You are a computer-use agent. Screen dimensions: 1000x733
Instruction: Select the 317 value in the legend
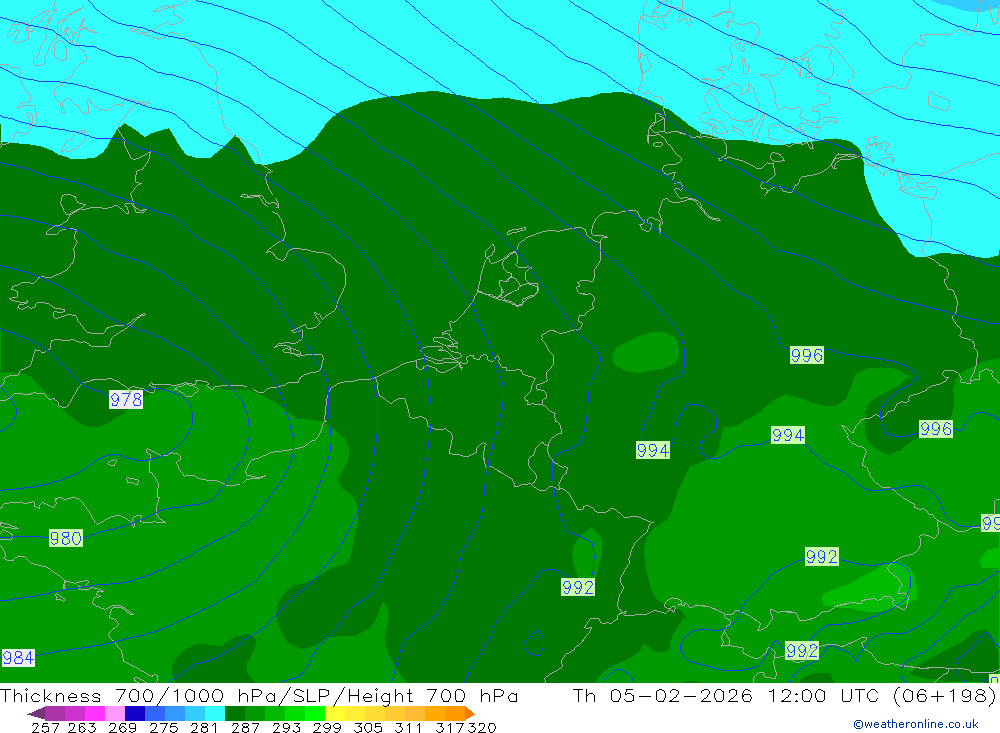pos(450,728)
